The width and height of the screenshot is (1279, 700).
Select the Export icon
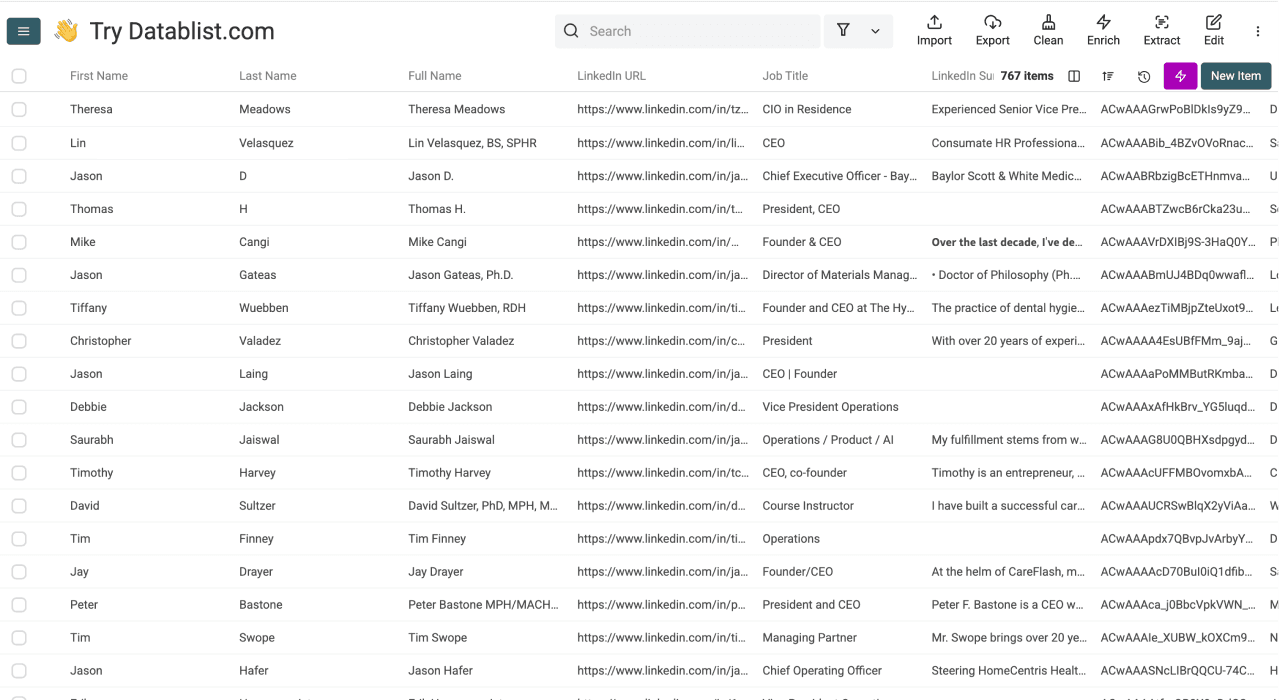pos(991,30)
